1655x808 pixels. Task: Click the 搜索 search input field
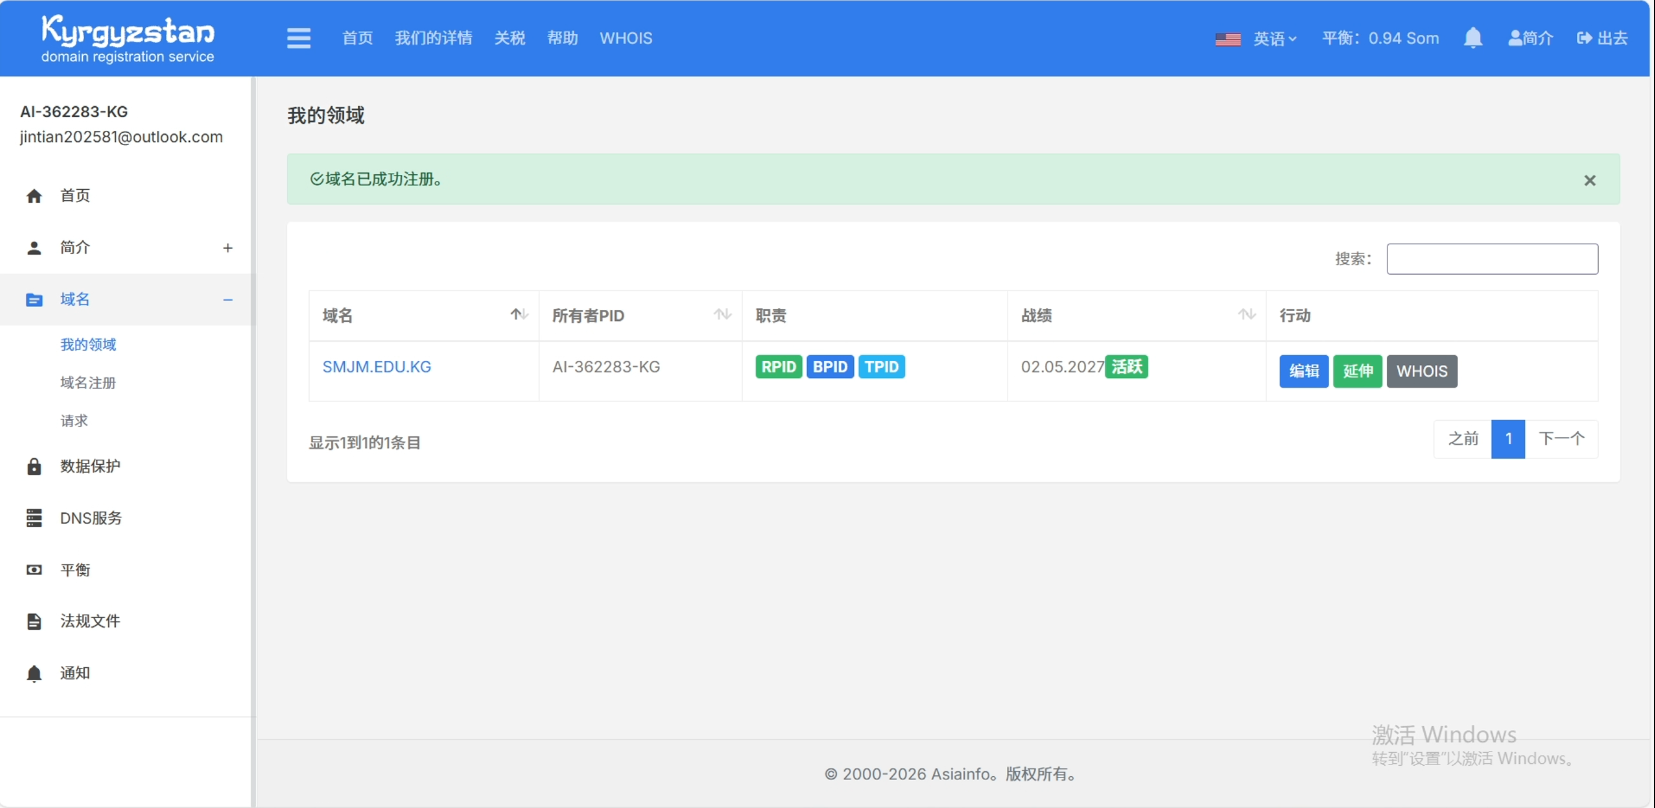[1492, 259]
